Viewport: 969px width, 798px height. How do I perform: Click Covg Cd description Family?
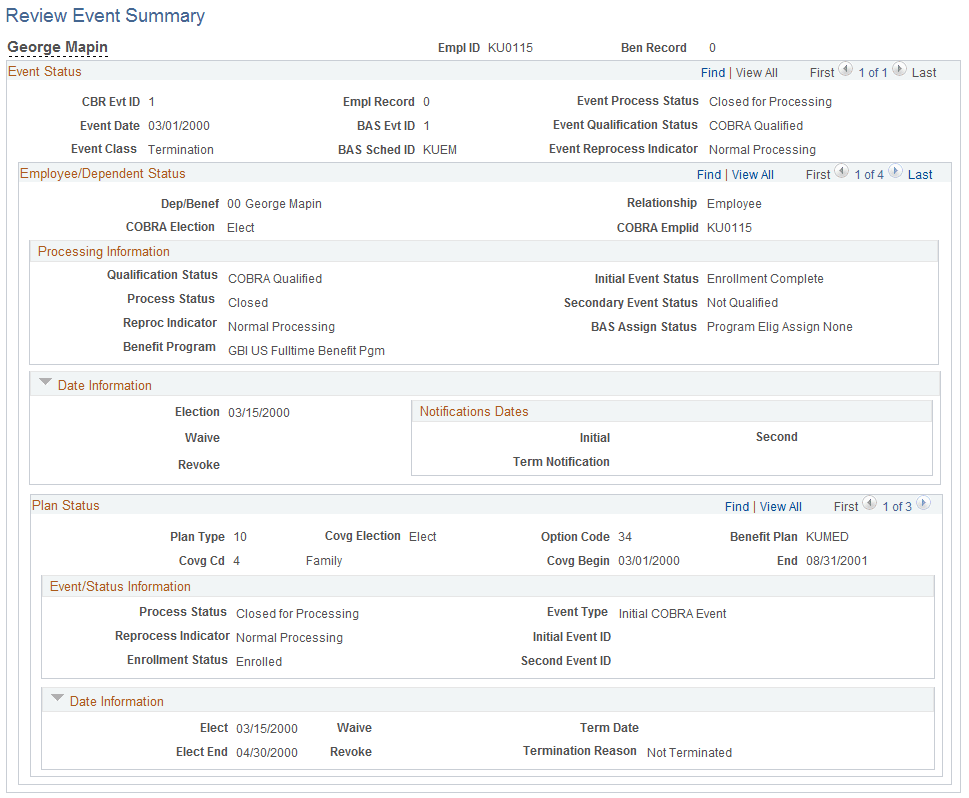[324, 561]
